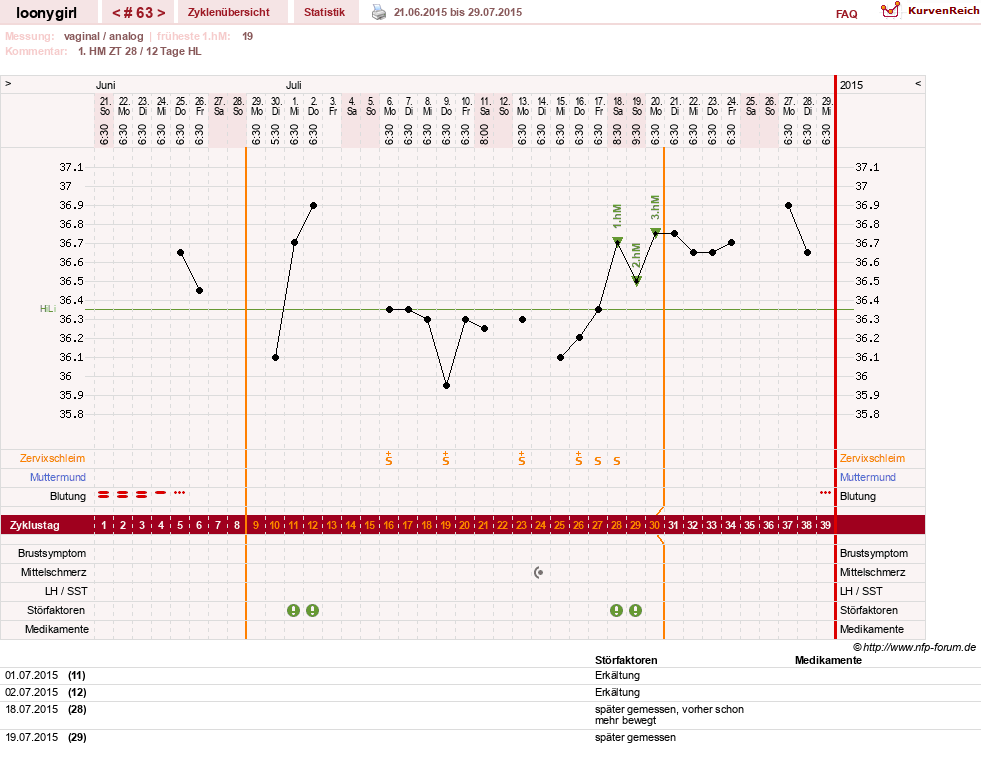Click the S cervical mucus symbol on day 27

tap(597, 461)
